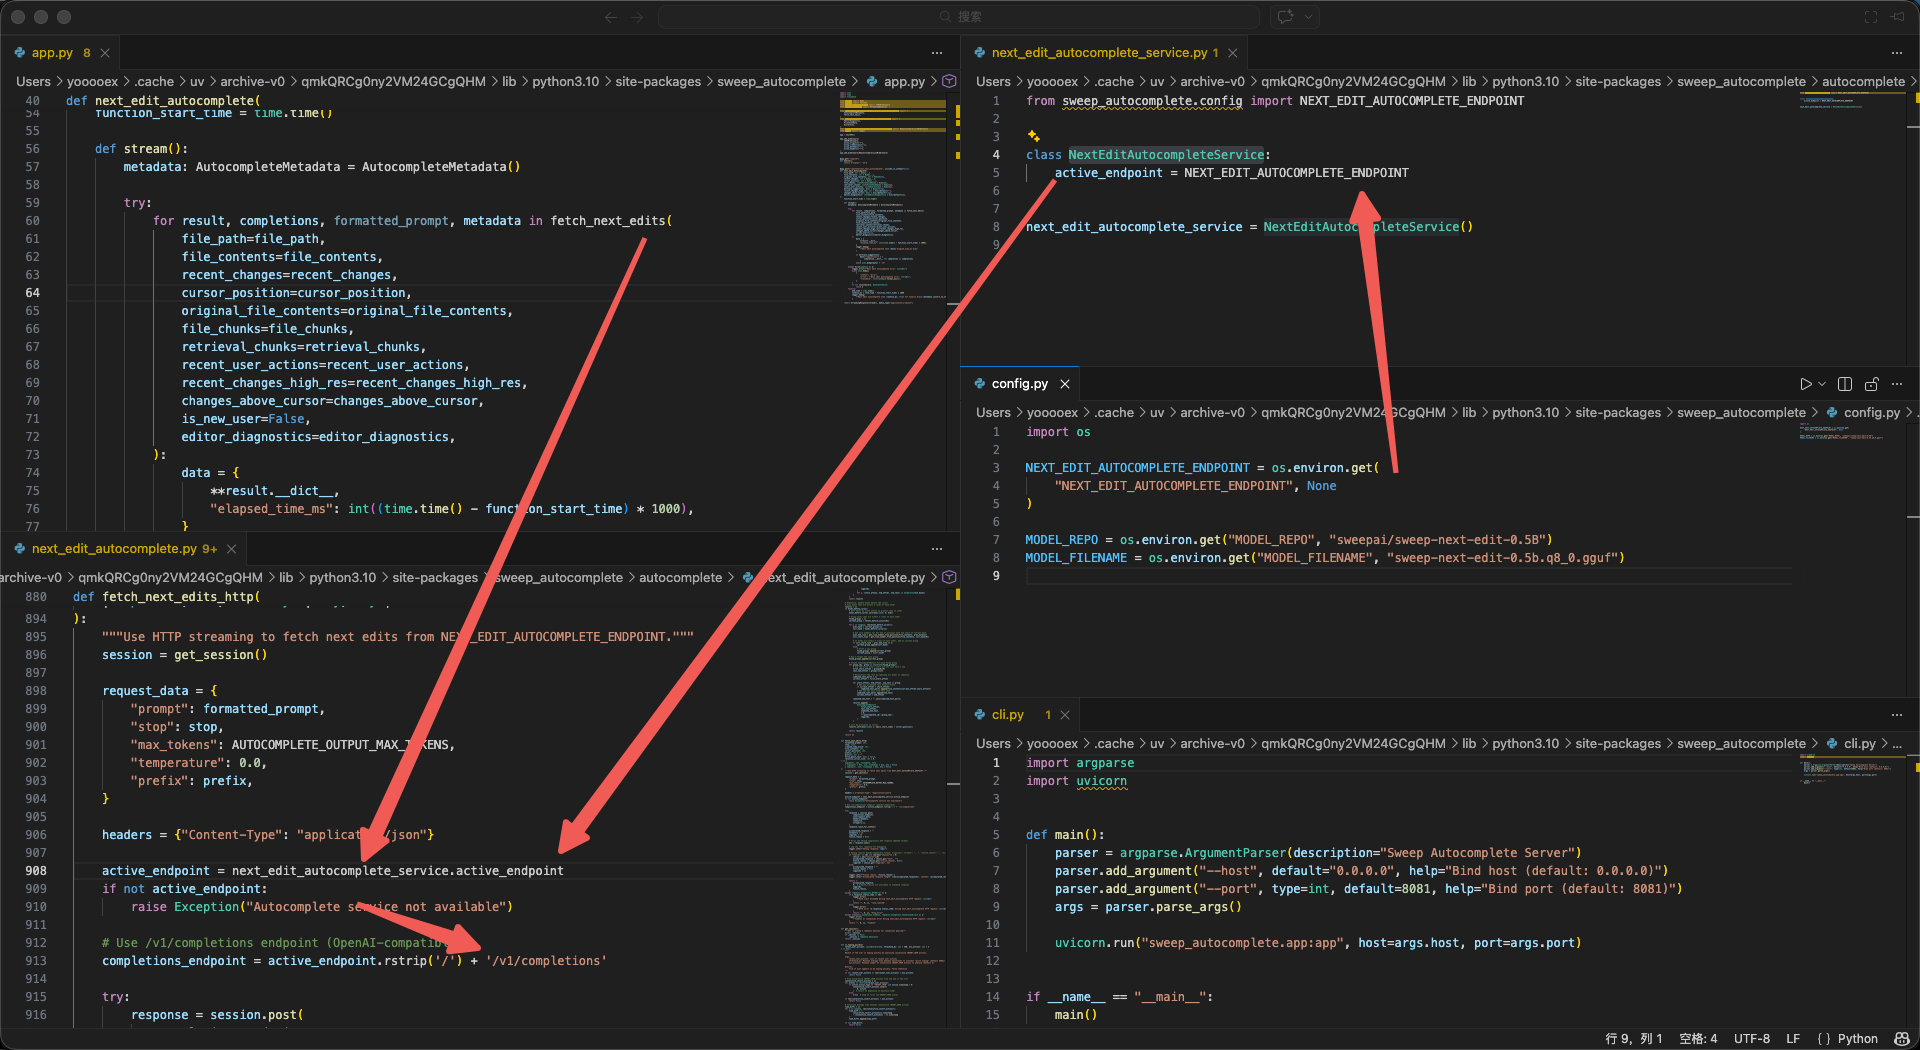Go forward using the right navigation arrow
Screen dimensions: 1920x1050
(637, 16)
